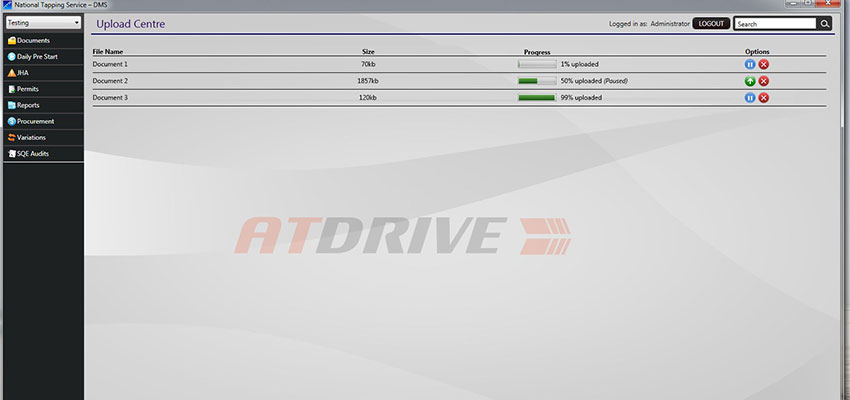The width and height of the screenshot is (850, 400).
Task: Click the Daily Pre Start icon
Action: pos(11,56)
